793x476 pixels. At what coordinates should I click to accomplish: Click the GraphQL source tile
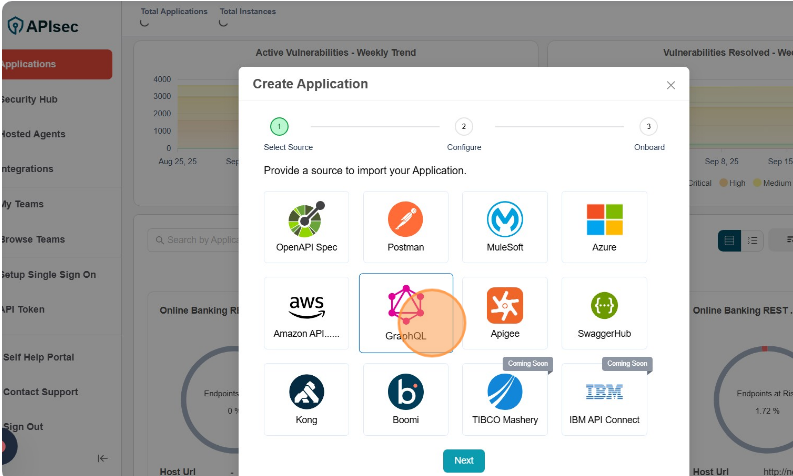(405, 306)
